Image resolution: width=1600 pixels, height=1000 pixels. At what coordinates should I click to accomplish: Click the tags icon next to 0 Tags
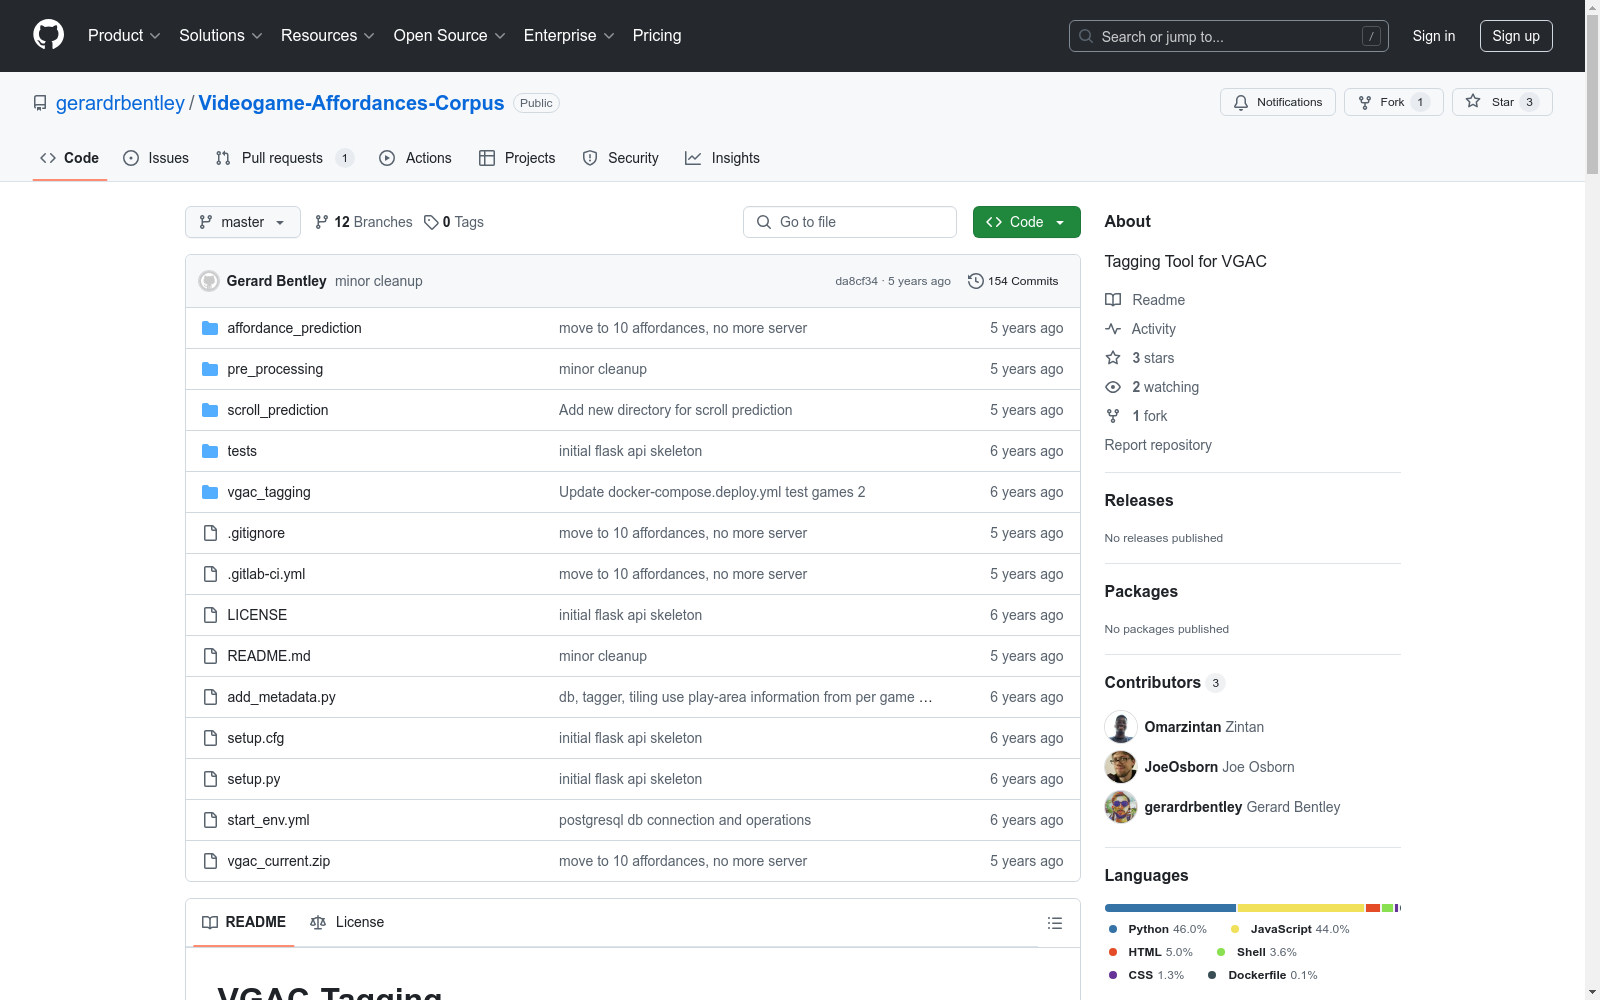click(x=431, y=222)
